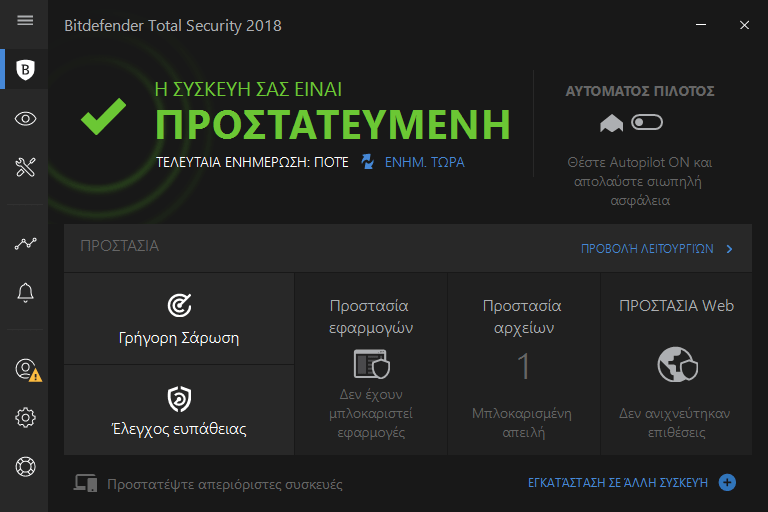Click the ΠΡΟΣΤΑΣΙΑ section header label
The image size is (768, 512).
click(120, 245)
